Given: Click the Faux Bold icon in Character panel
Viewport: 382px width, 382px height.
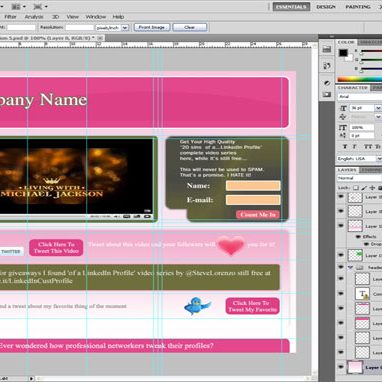Looking at the screenshot, I should (x=345, y=147).
